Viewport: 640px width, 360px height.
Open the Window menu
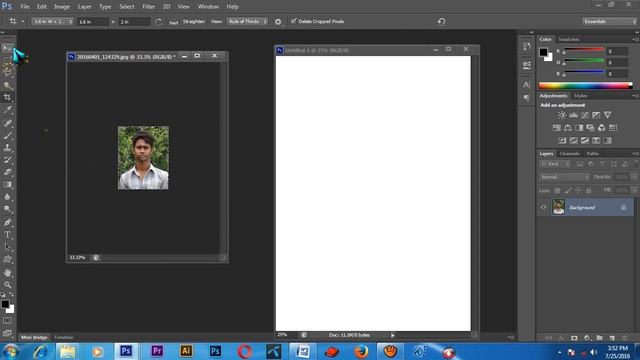[x=208, y=7]
